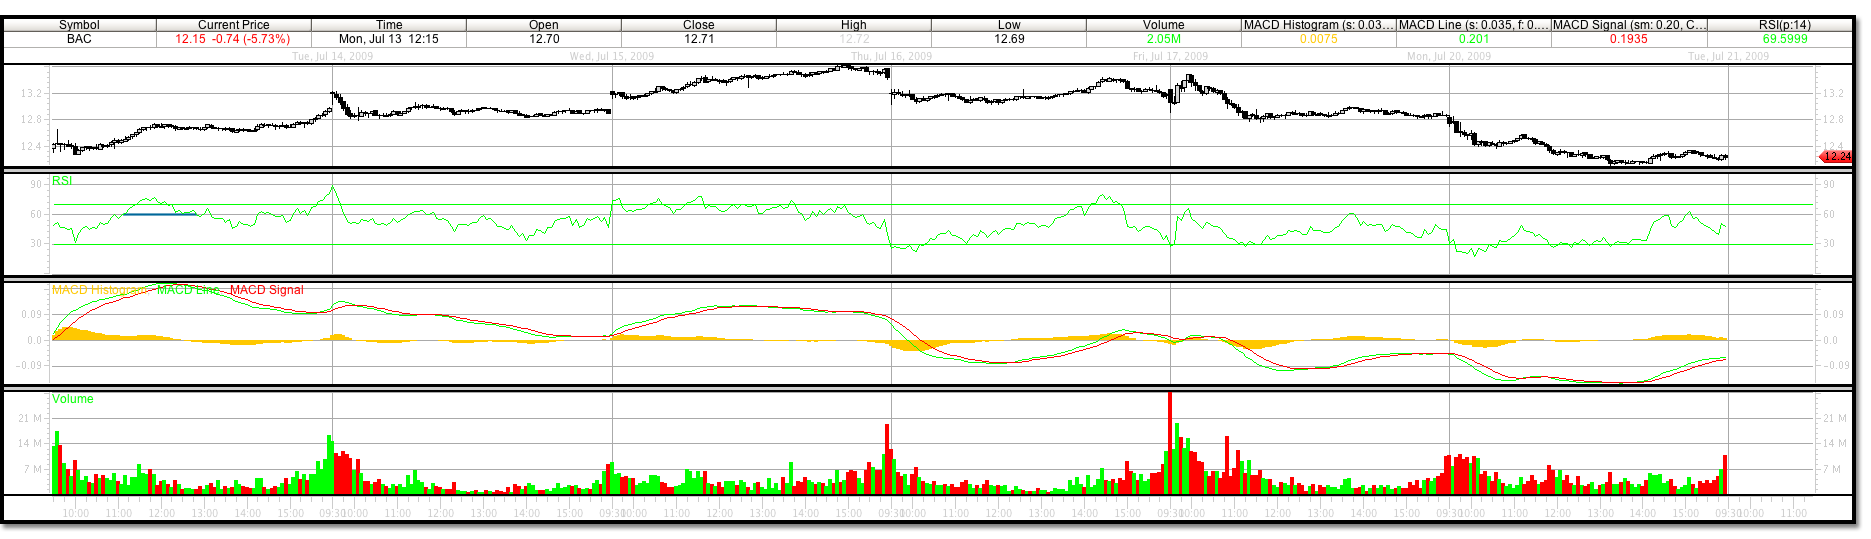The height and width of the screenshot is (539, 1871).
Task: Click the green RSI label in indicator panel
Action: 62,181
